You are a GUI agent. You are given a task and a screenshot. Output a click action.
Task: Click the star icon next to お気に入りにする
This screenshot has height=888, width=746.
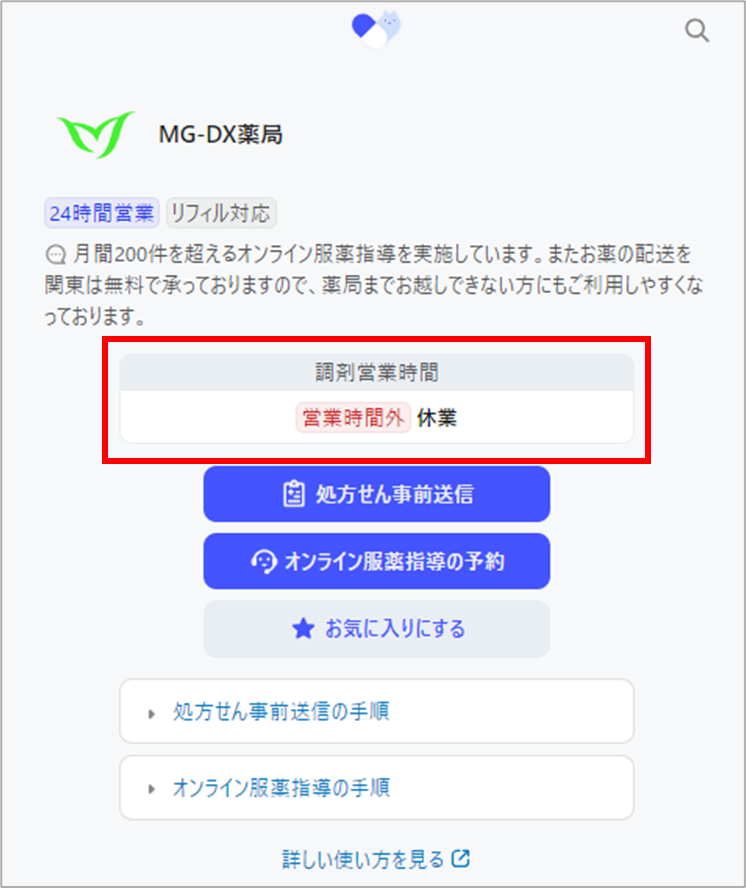click(303, 629)
